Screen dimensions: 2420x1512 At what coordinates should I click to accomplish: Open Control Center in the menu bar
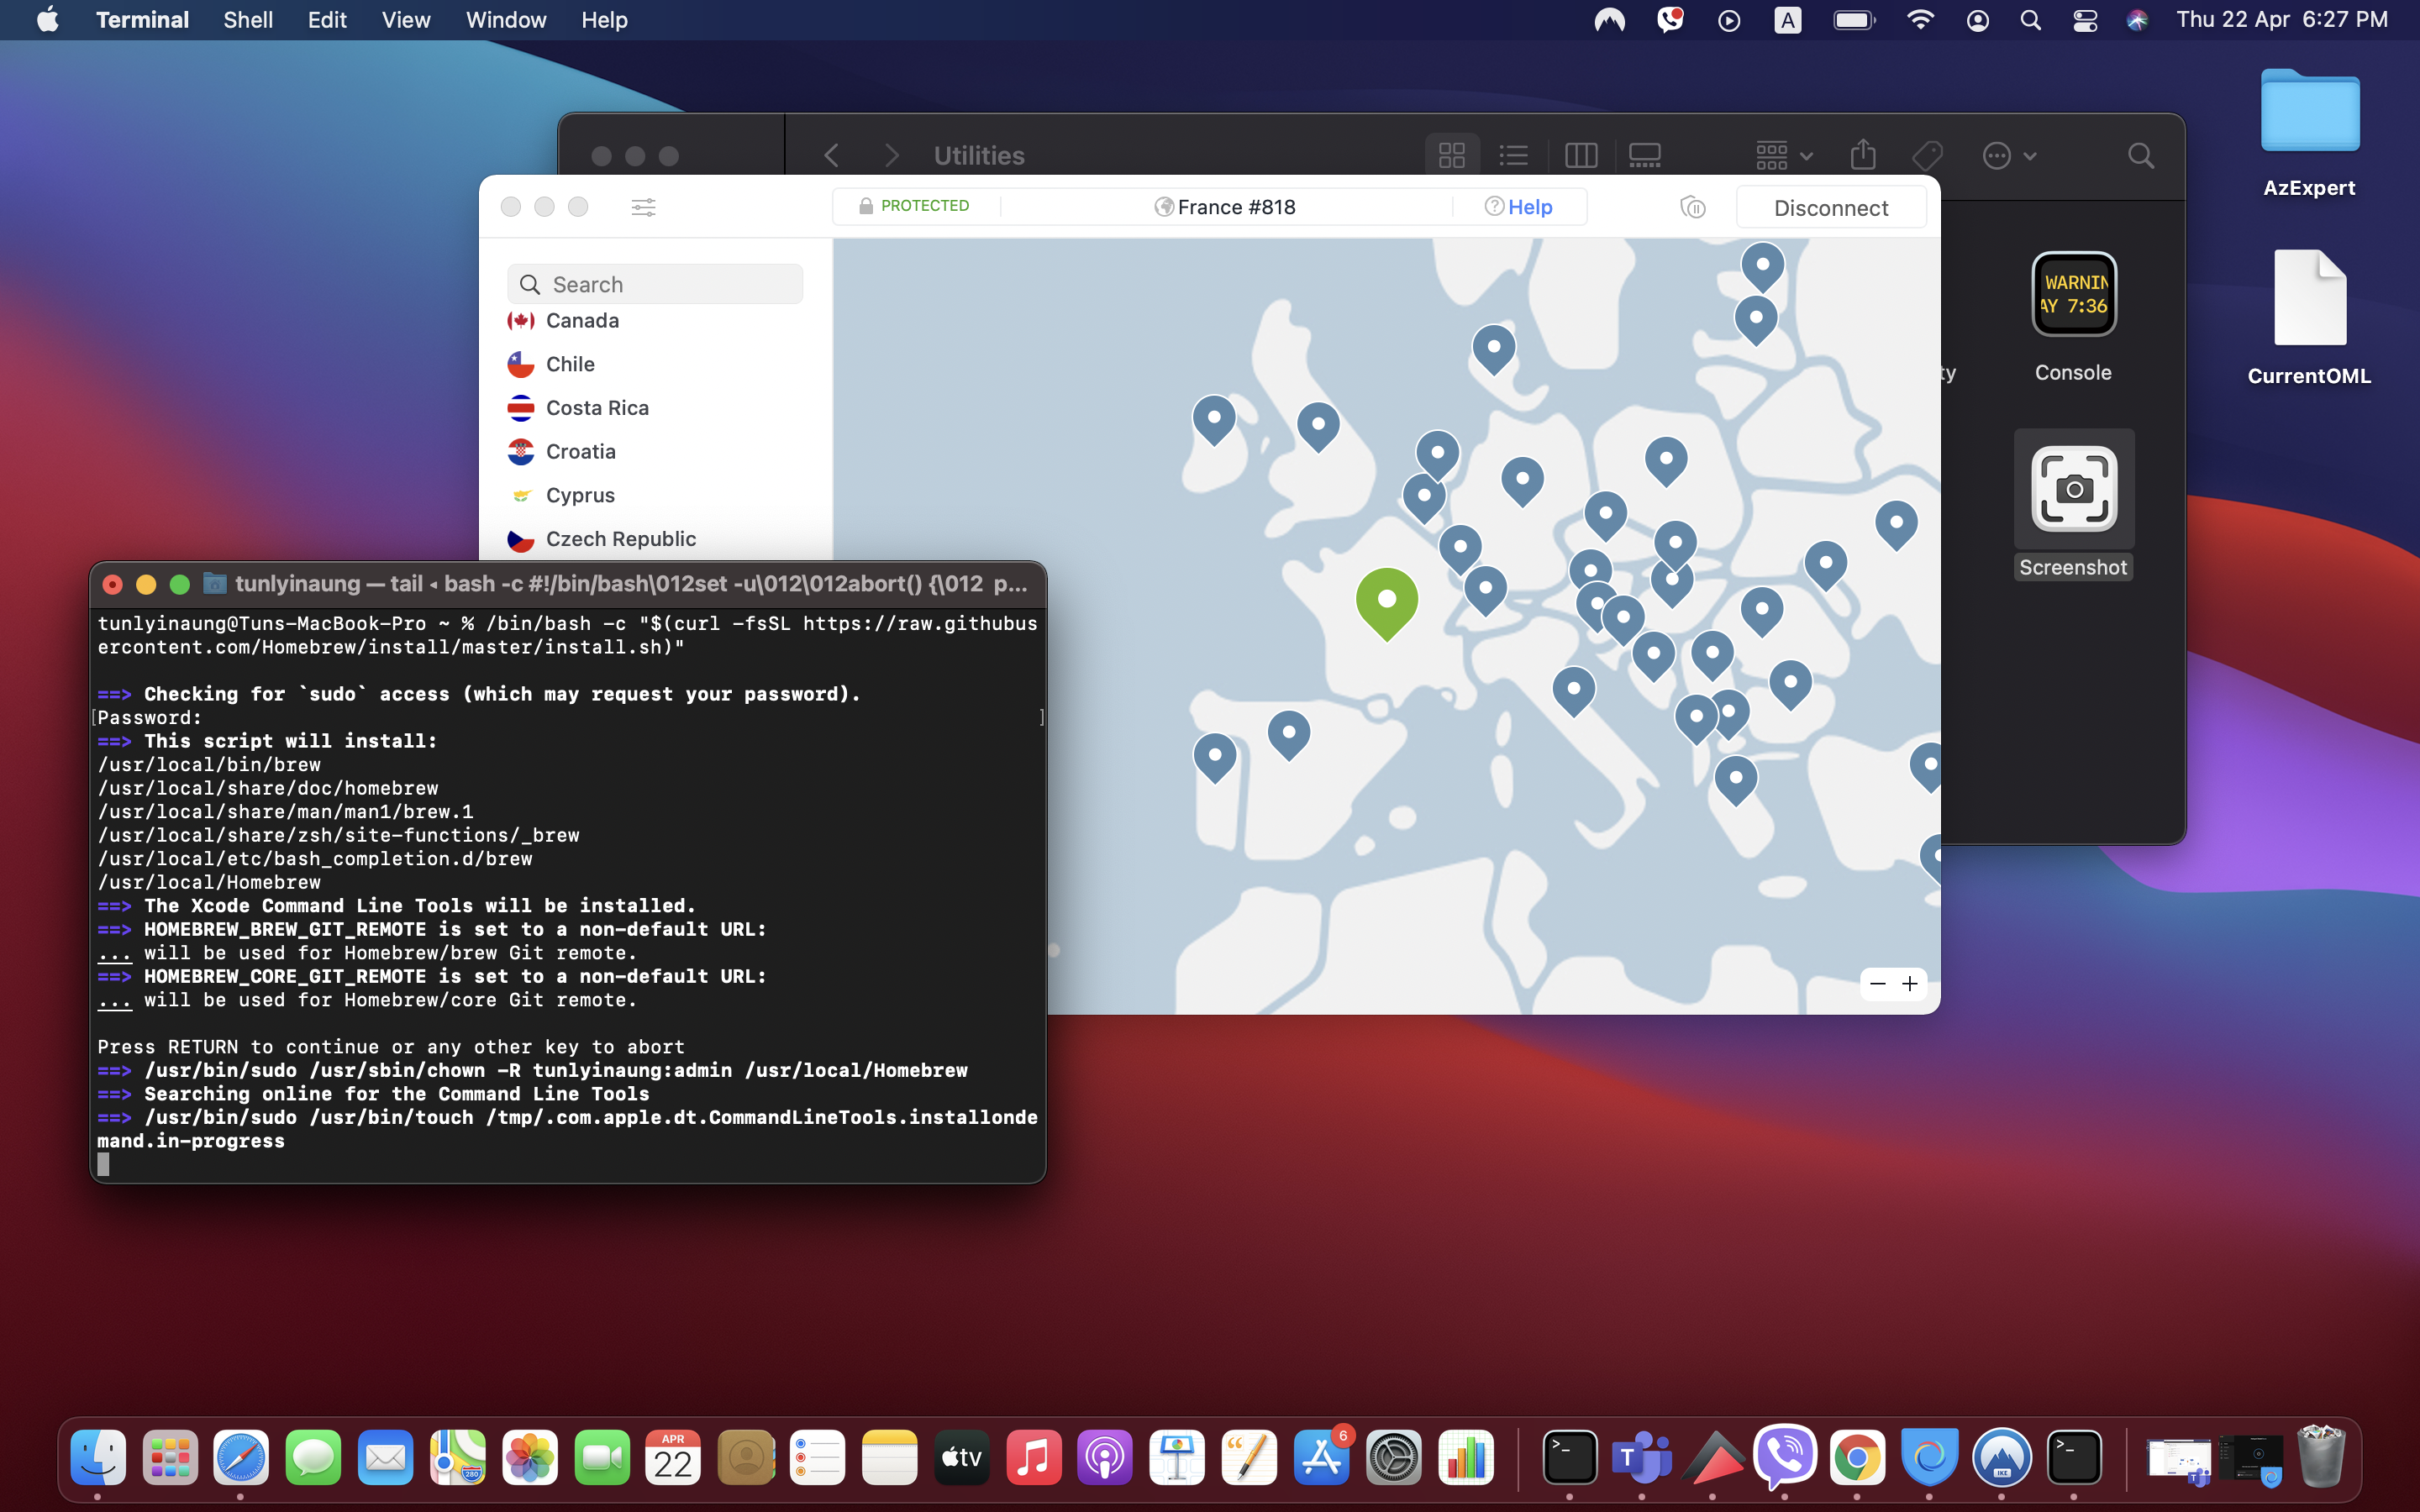point(2084,20)
